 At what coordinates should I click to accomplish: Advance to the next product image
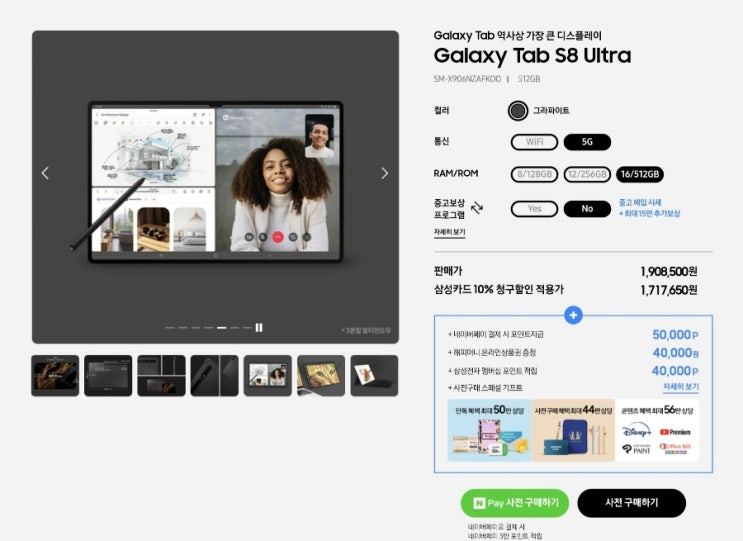384,173
